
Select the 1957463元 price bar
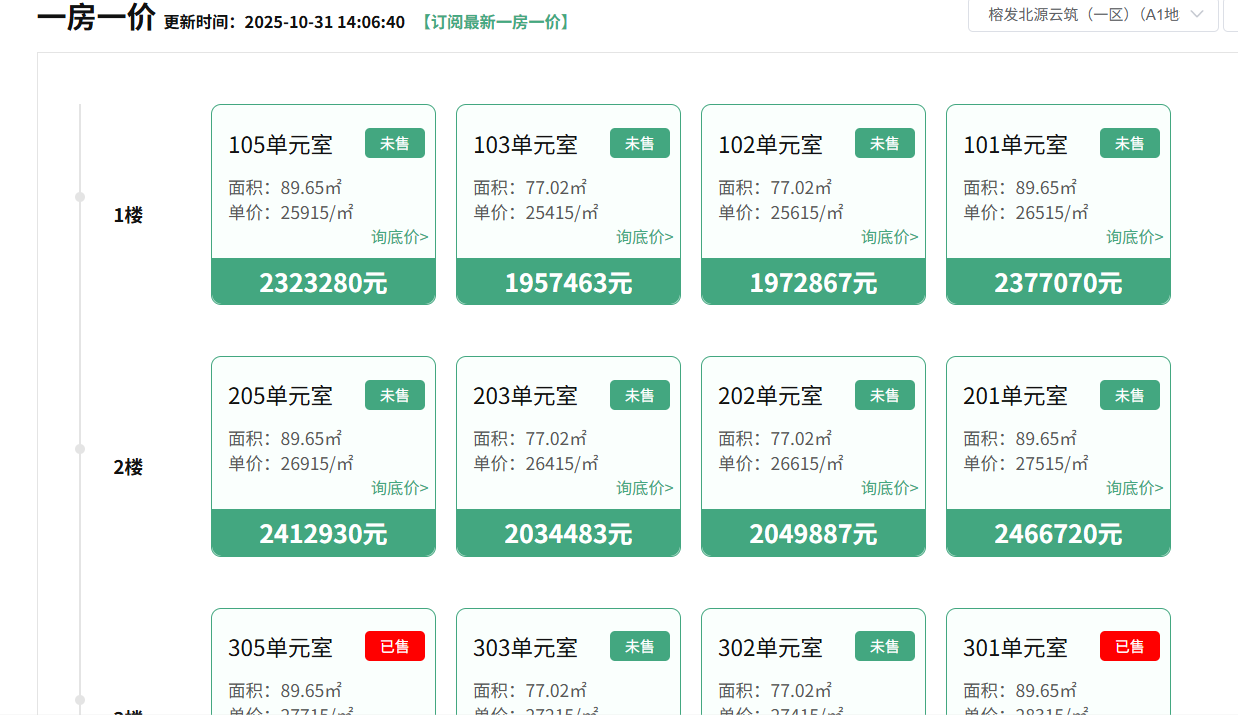coord(568,282)
